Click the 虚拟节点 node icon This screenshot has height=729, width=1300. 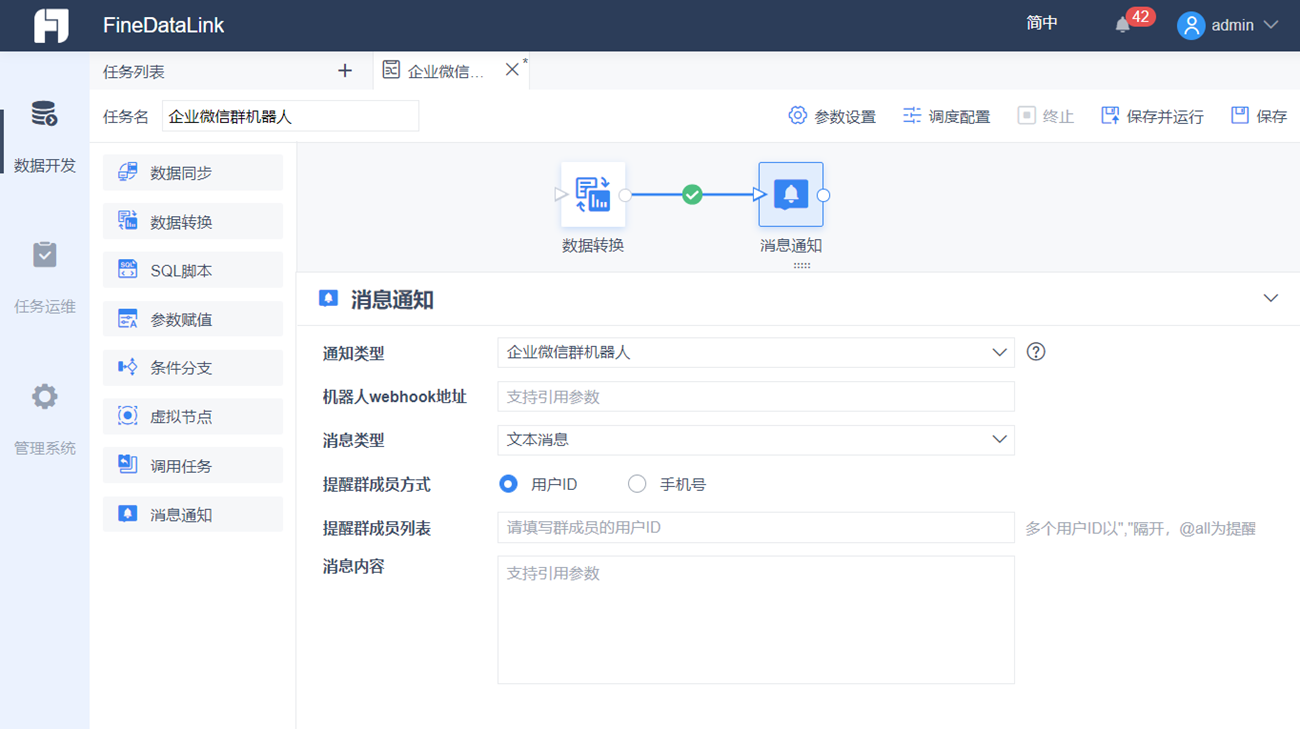pos(127,416)
